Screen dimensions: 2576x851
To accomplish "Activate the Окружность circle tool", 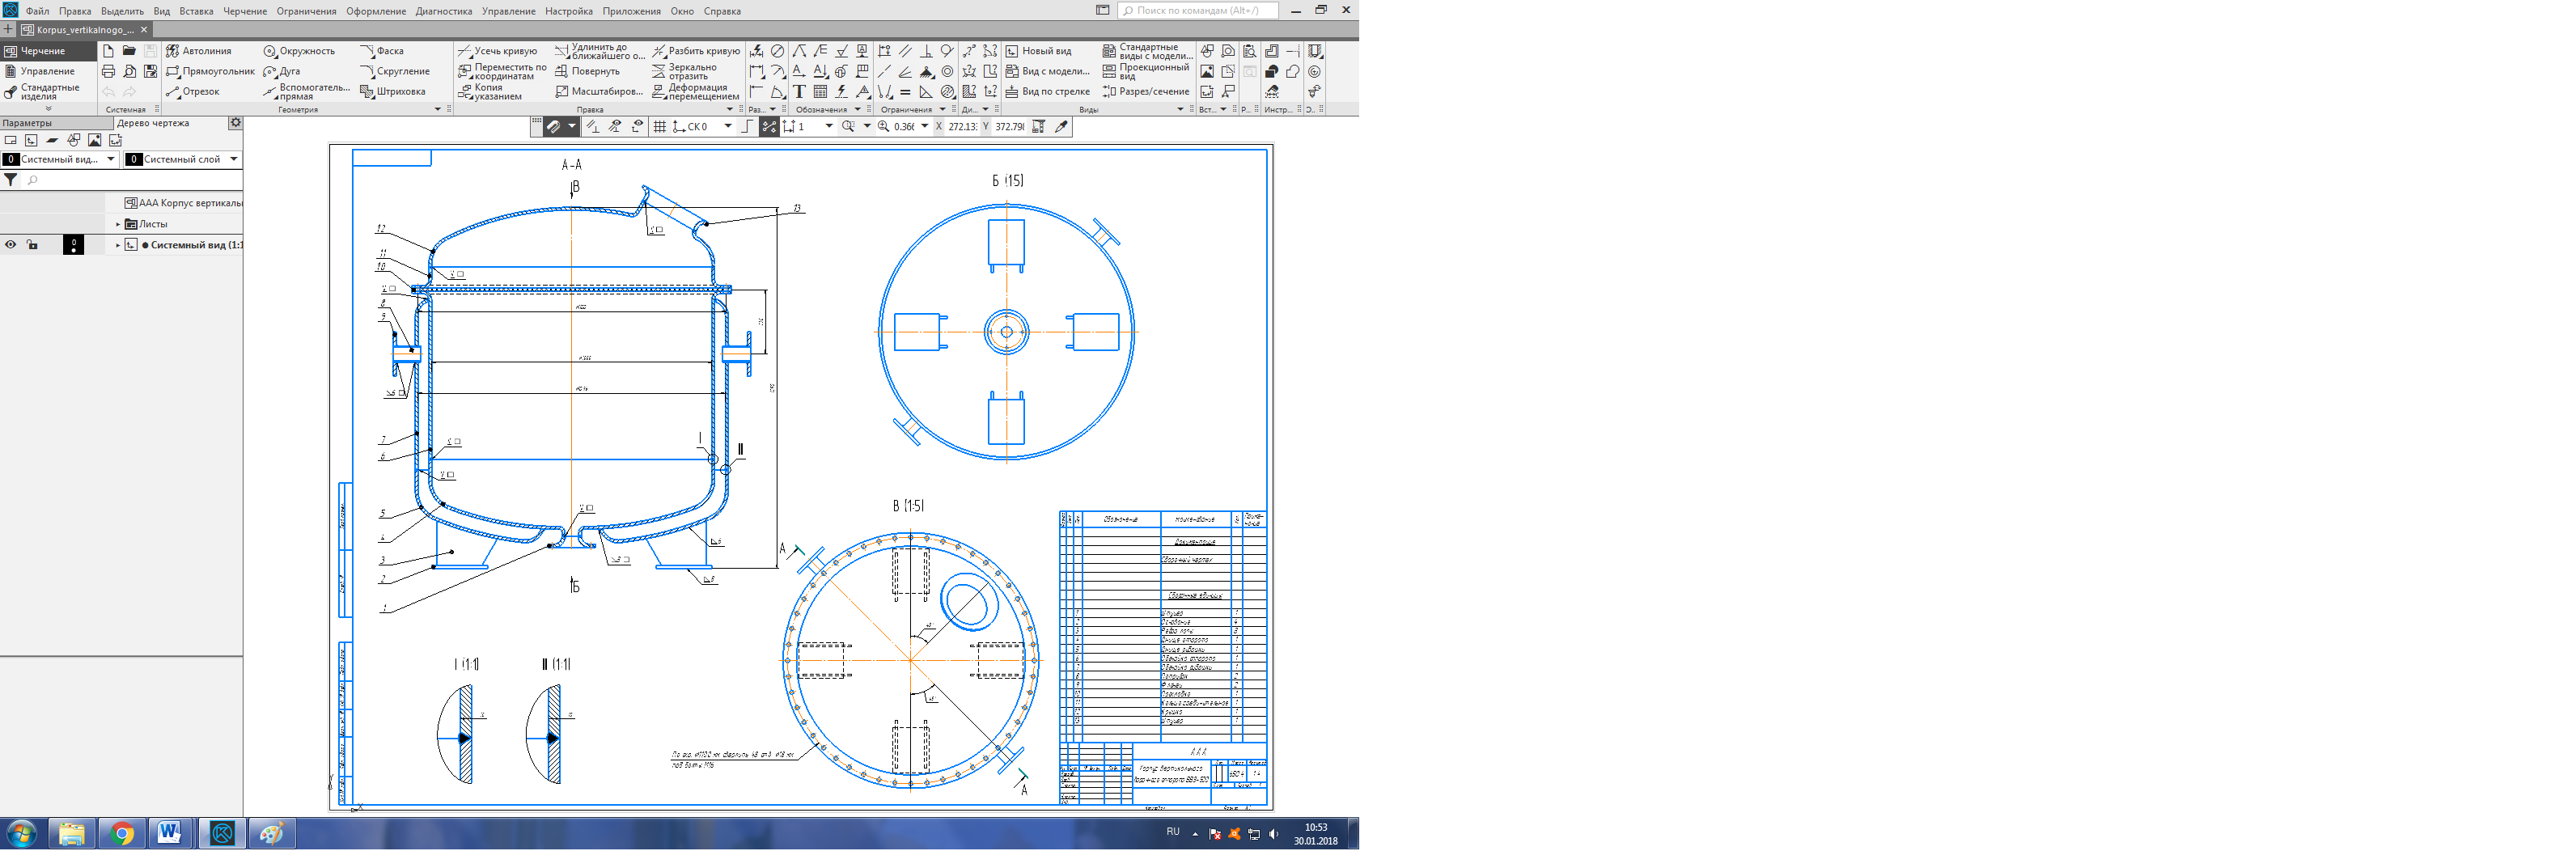I will (x=299, y=51).
